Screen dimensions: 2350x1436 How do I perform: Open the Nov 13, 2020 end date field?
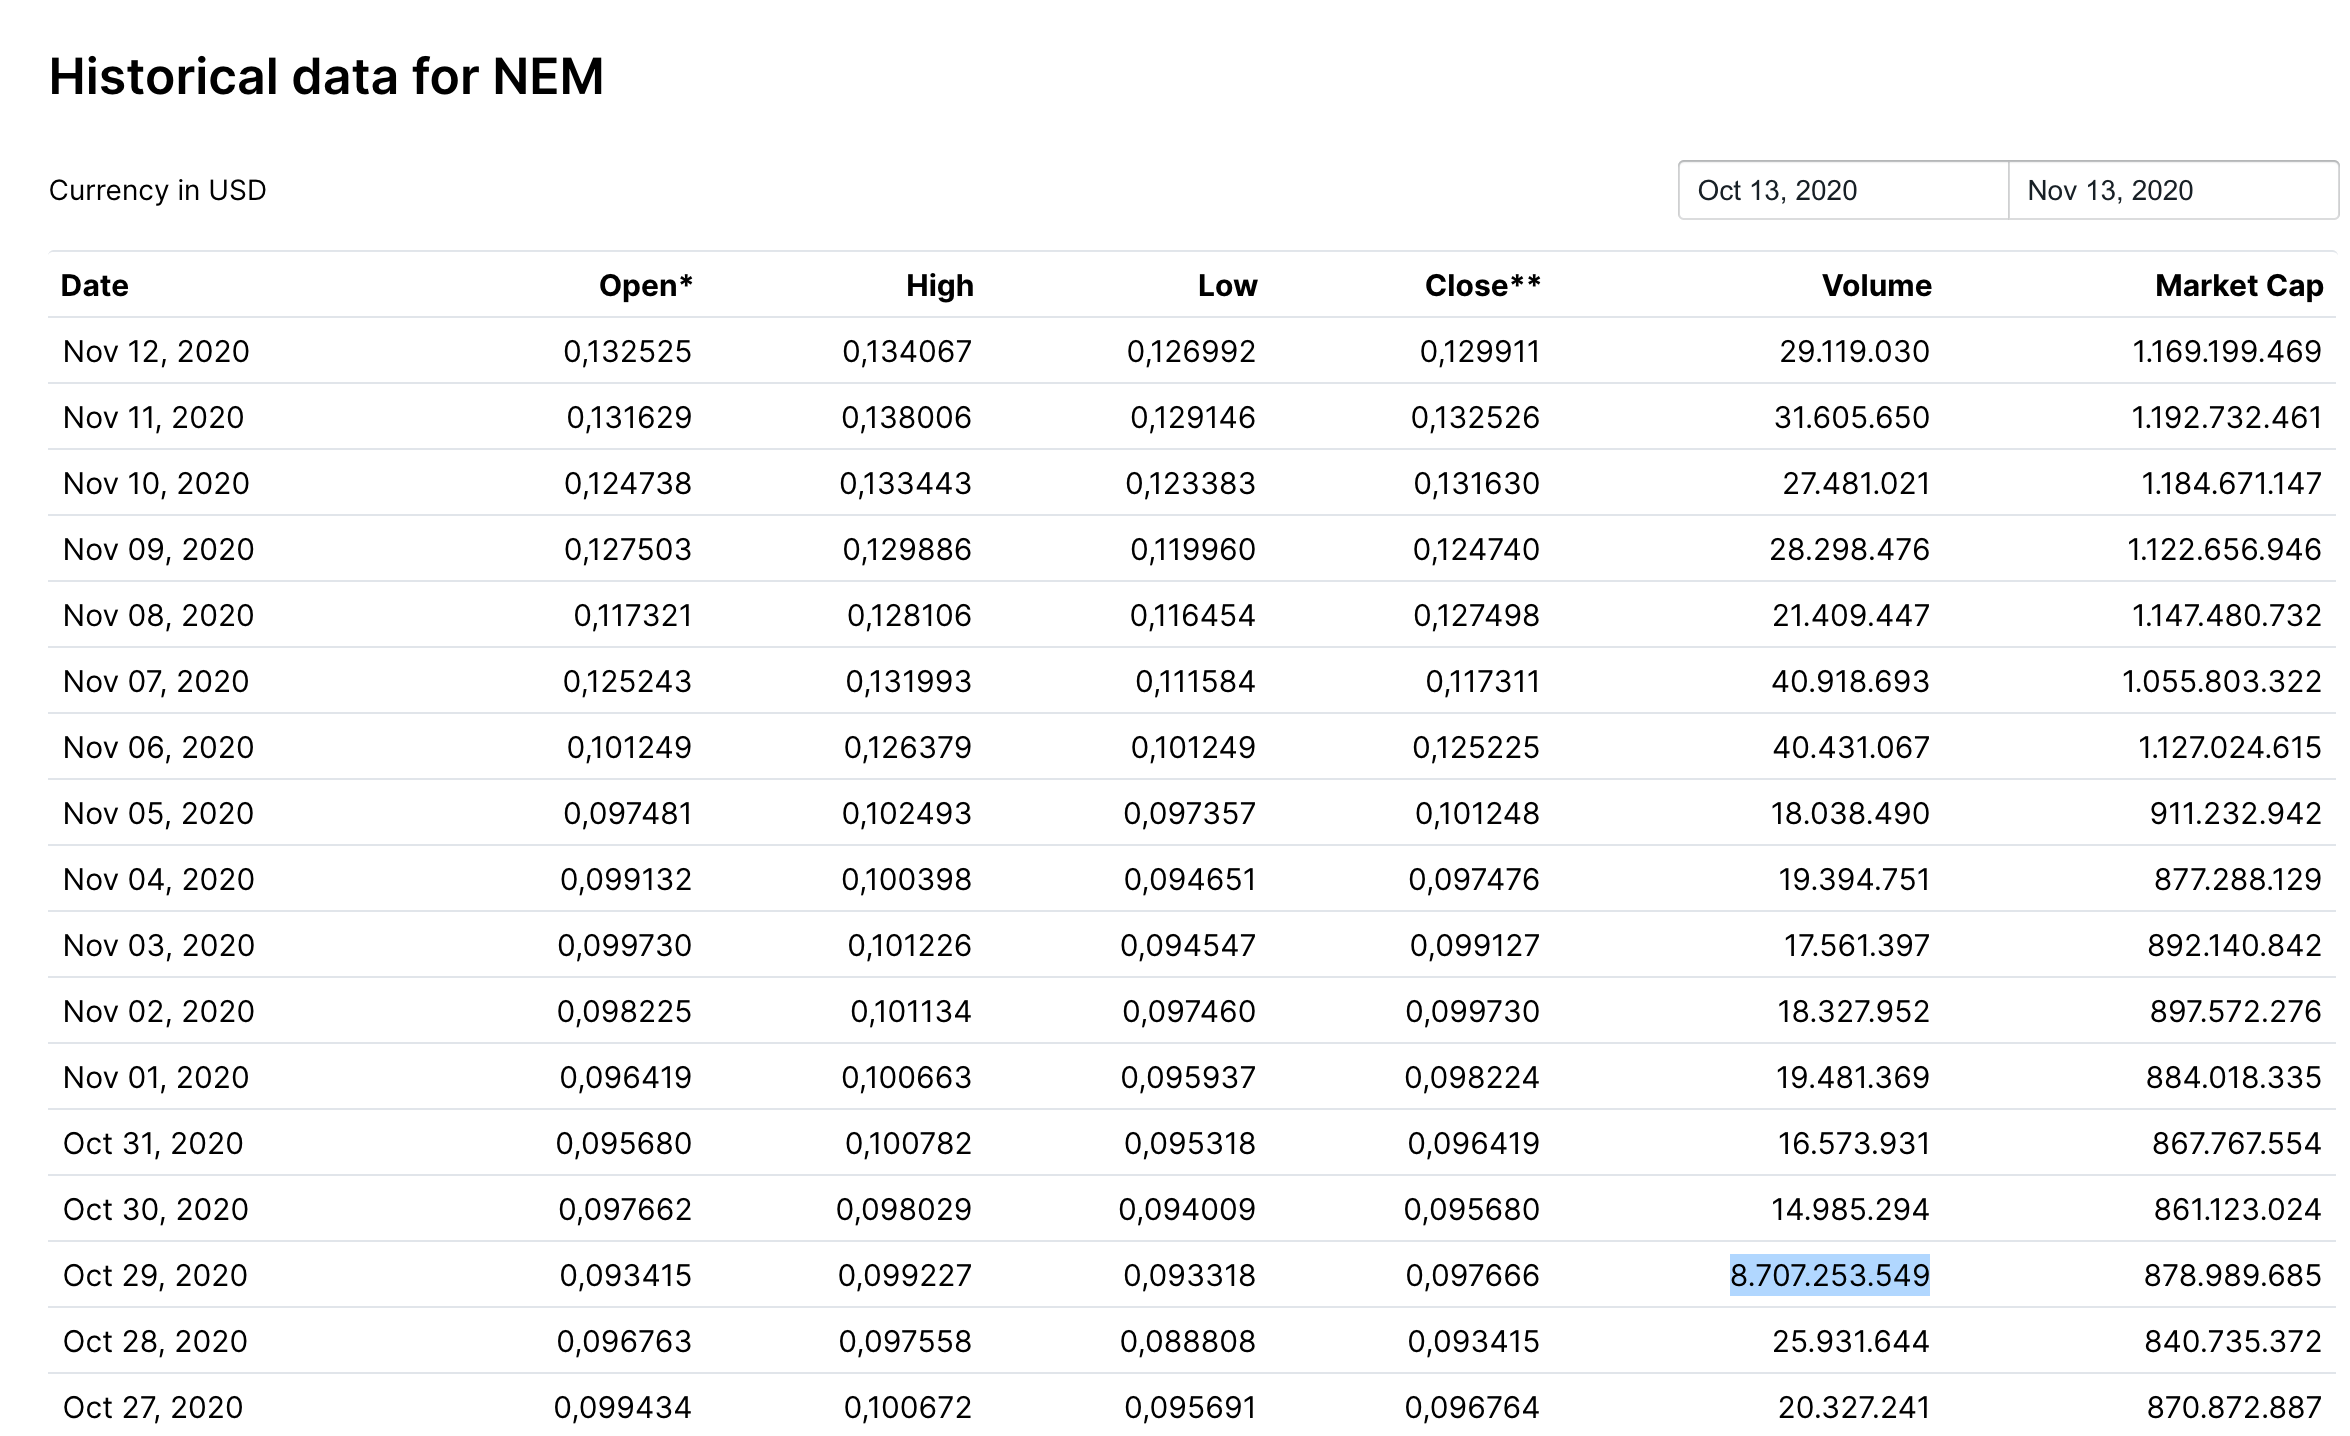2173,190
